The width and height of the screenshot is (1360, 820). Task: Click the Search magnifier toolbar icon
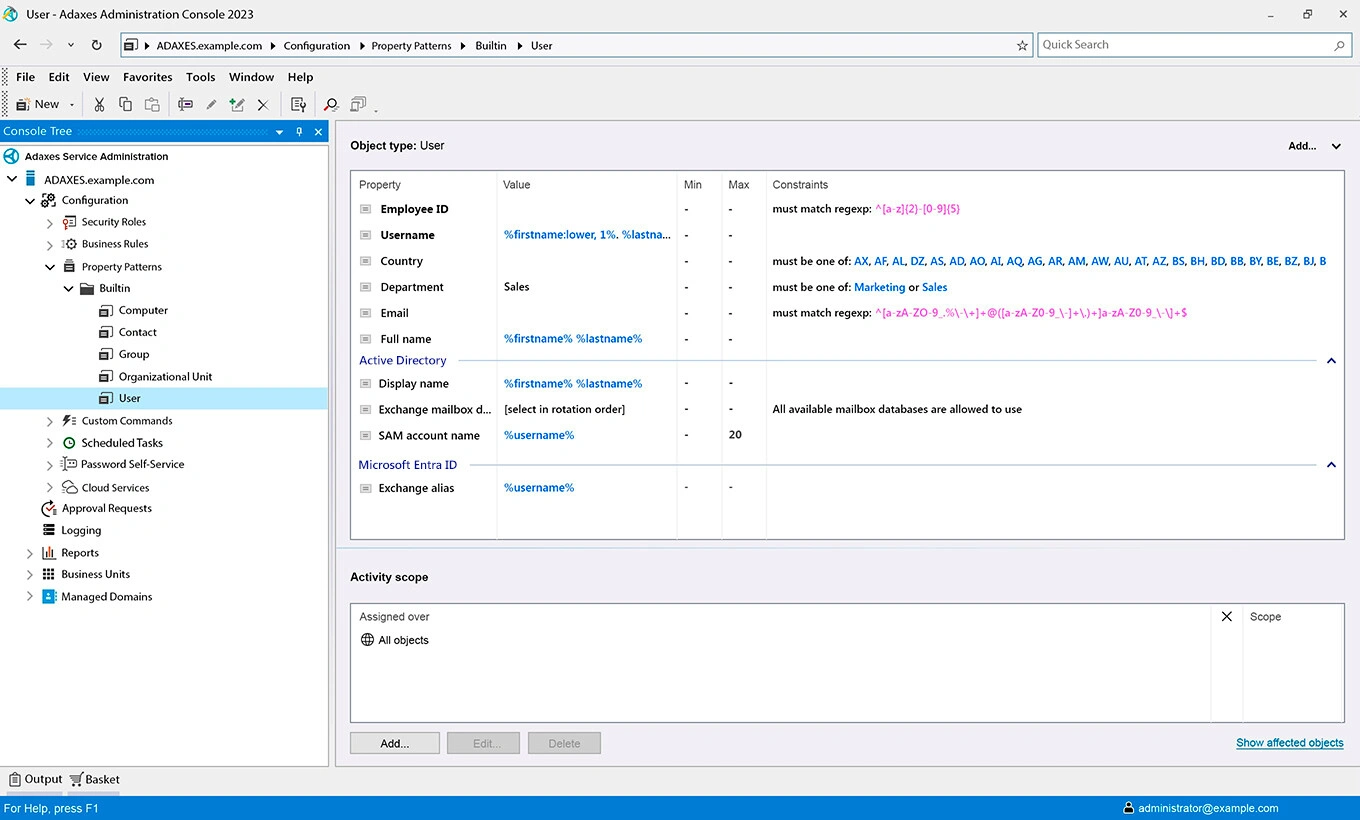point(331,104)
